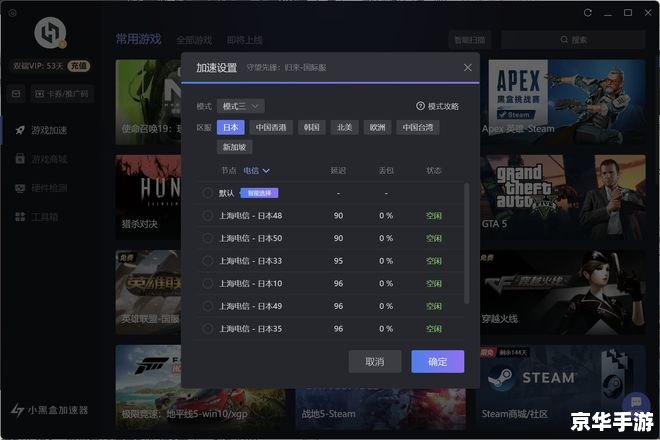This screenshot has height=440, width=660.
Task: Click the mail envelope icon under VIP info
Action: [16, 93]
